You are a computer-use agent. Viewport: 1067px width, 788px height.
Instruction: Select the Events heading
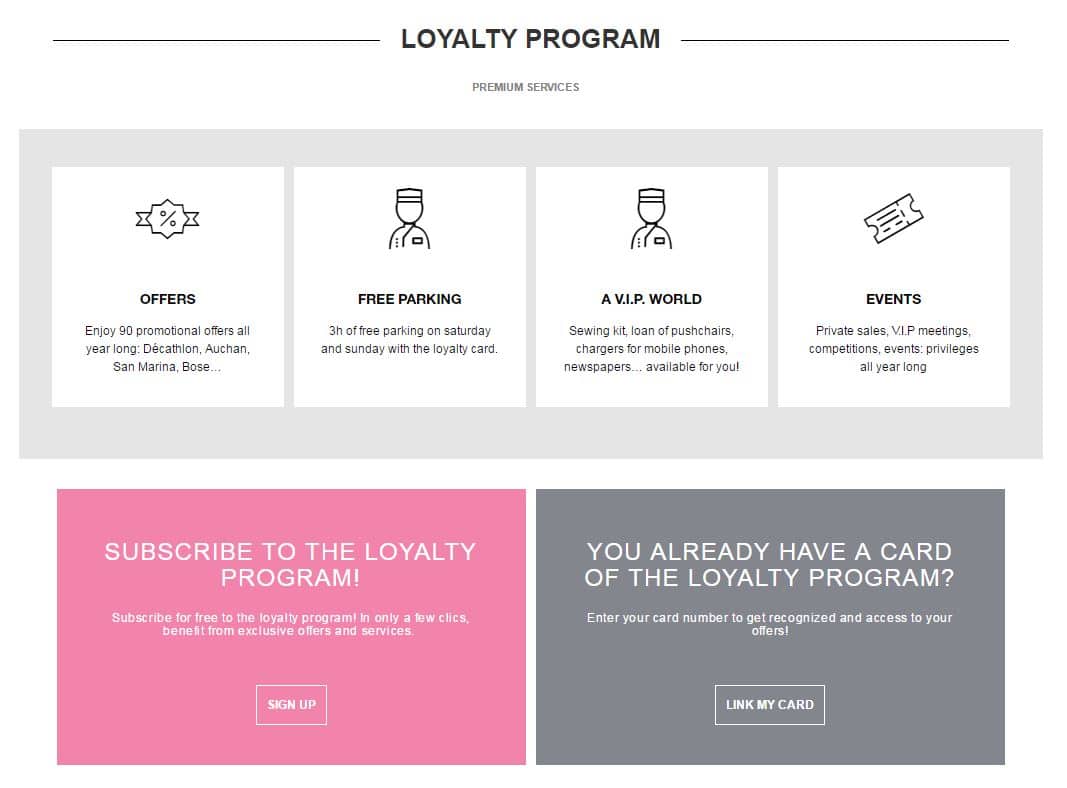pos(893,299)
